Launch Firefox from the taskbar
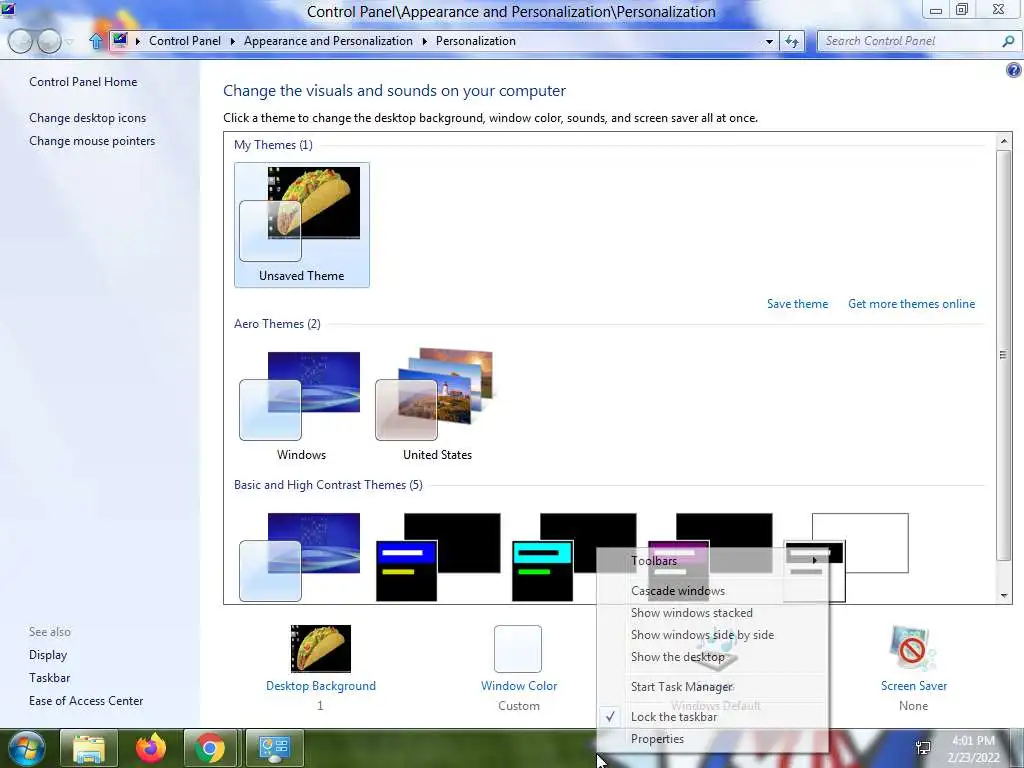The height and width of the screenshot is (768, 1024). coord(150,748)
